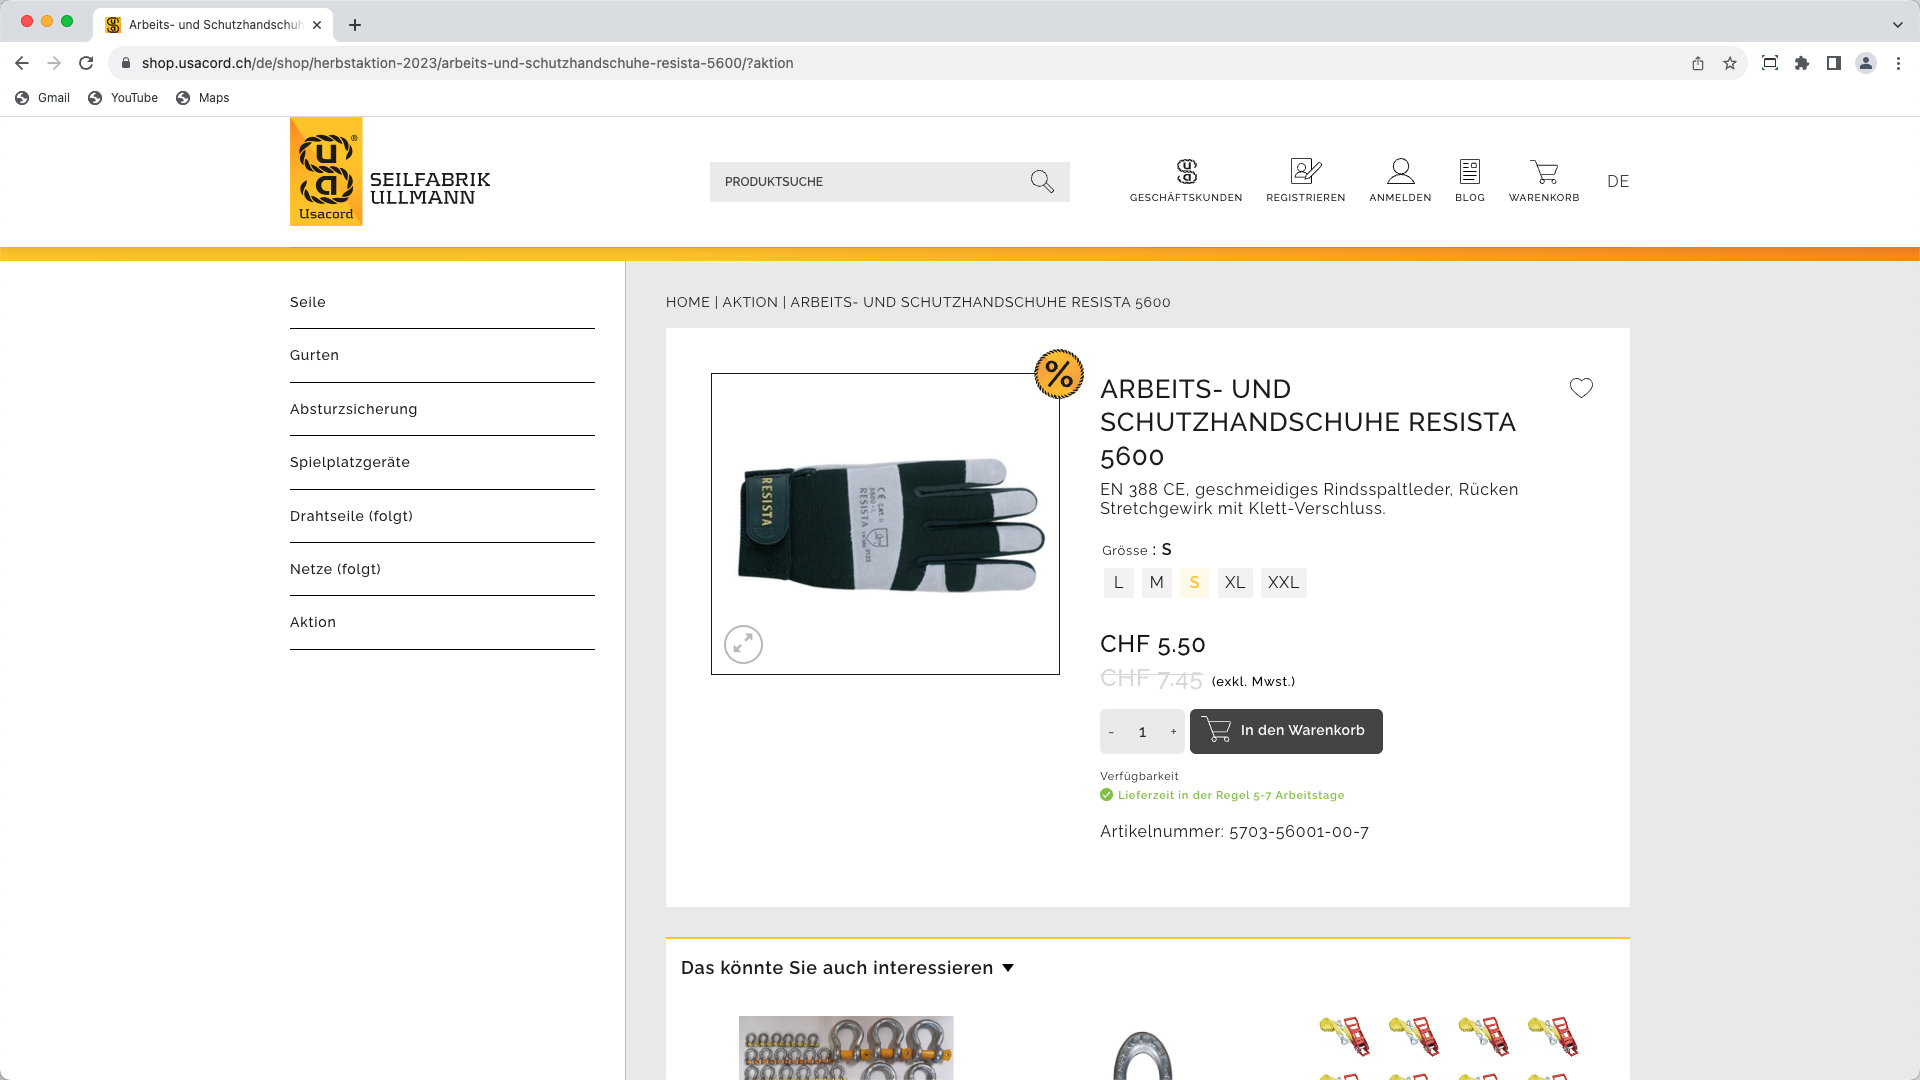Screen dimensions: 1920x1080
Task: Increase quantity with the plus control
Action: coord(1172,731)
